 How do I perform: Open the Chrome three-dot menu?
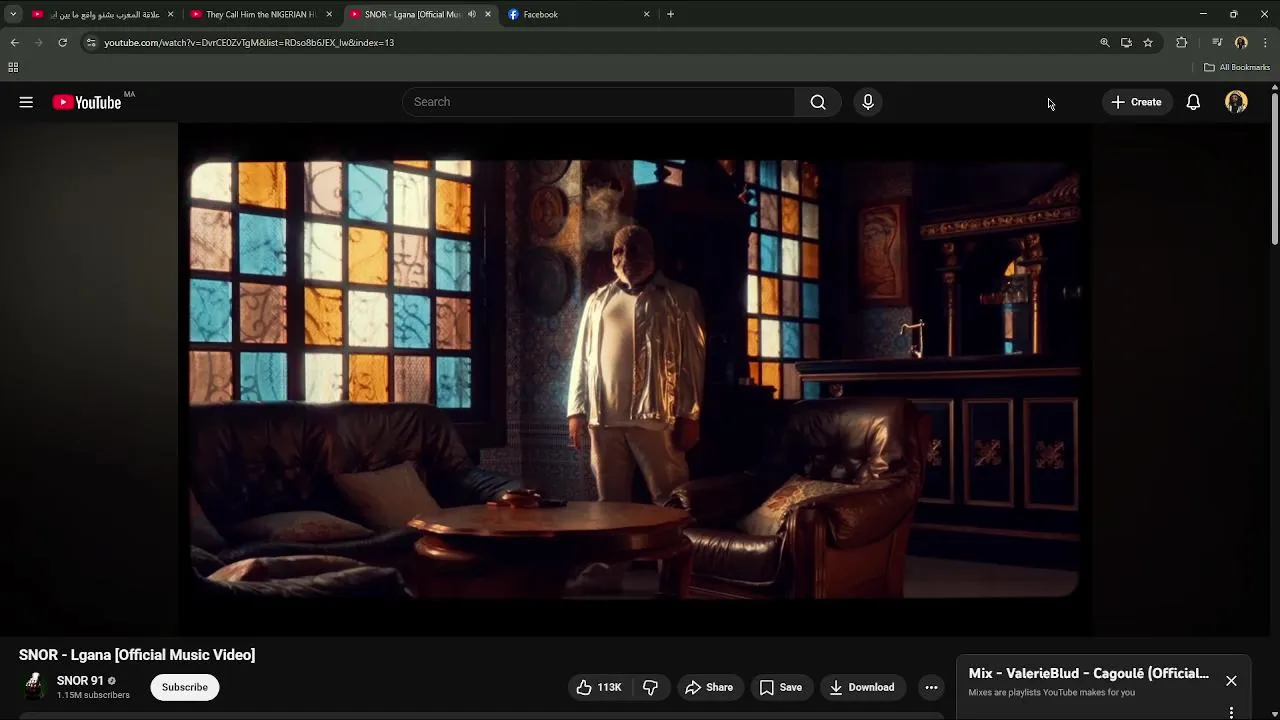1265,43
